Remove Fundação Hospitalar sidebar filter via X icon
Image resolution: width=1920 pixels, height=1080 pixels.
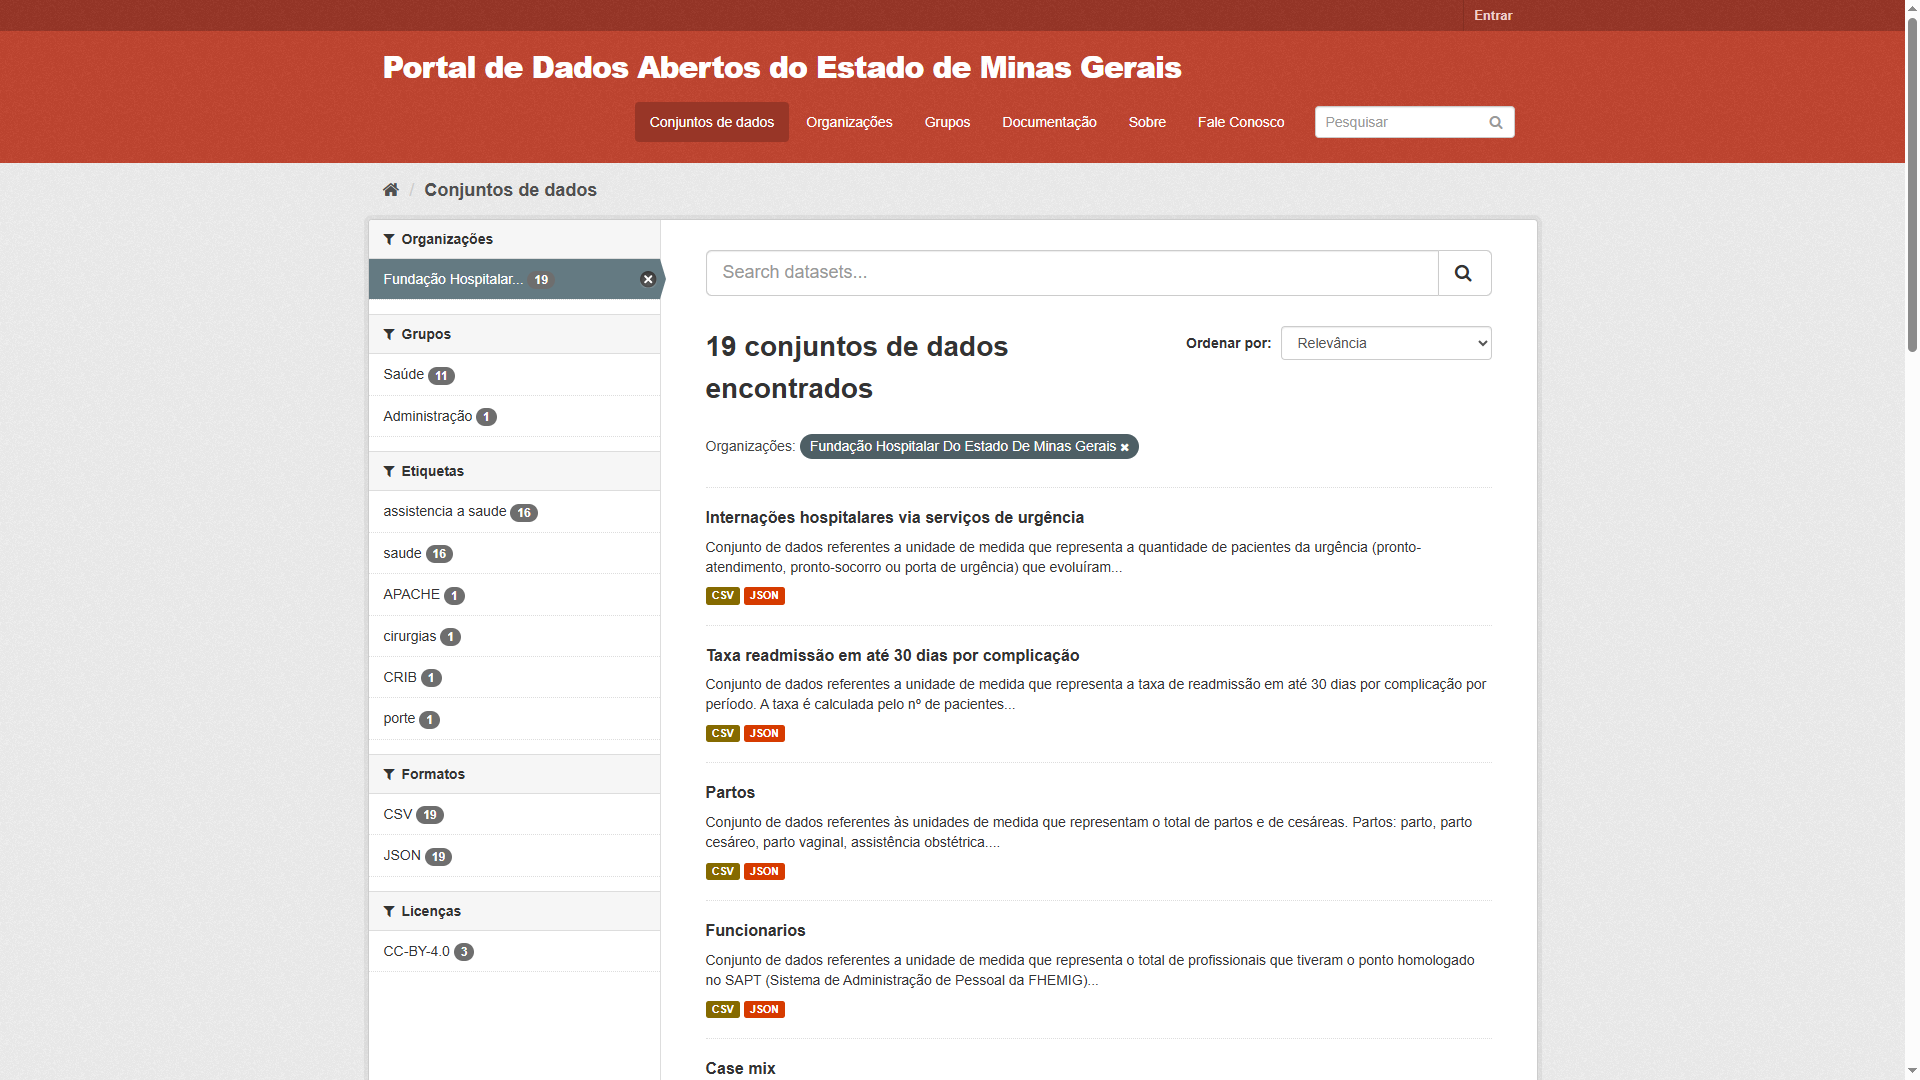point(648,280)
